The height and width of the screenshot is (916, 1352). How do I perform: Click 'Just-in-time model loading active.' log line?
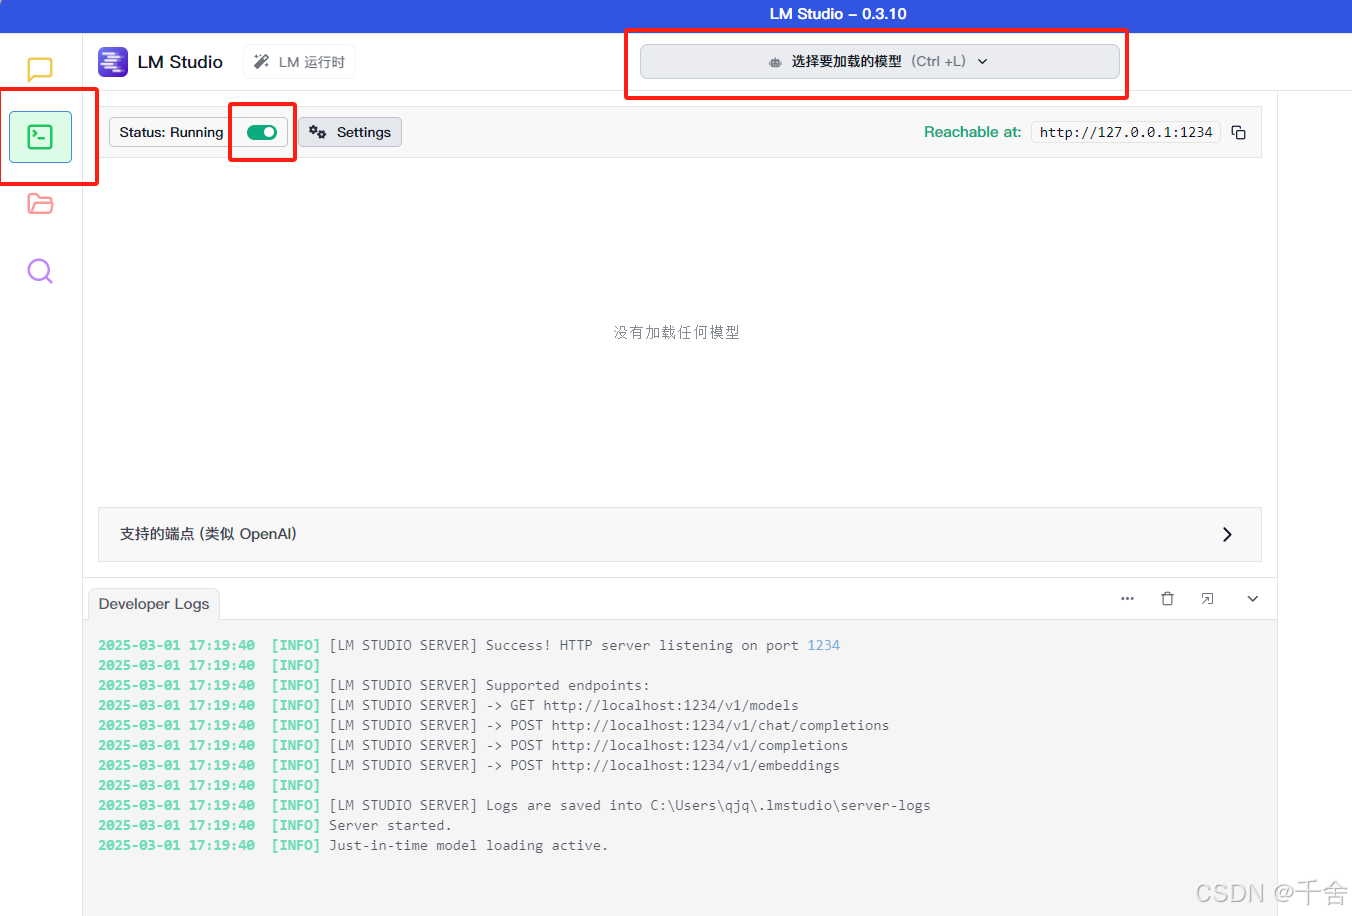click(x=353, y=845)
